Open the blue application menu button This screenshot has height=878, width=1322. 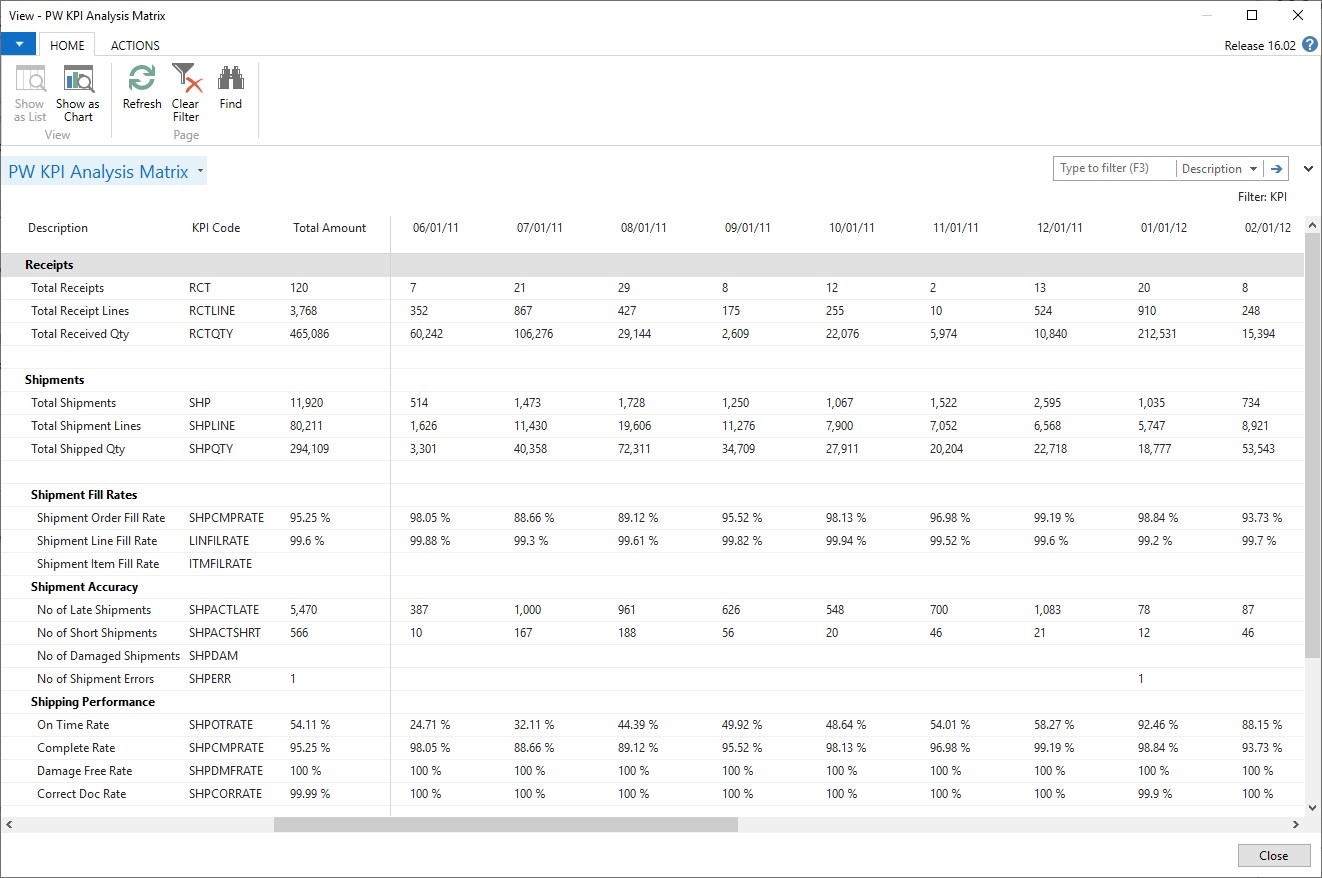[x=18, y=45]
